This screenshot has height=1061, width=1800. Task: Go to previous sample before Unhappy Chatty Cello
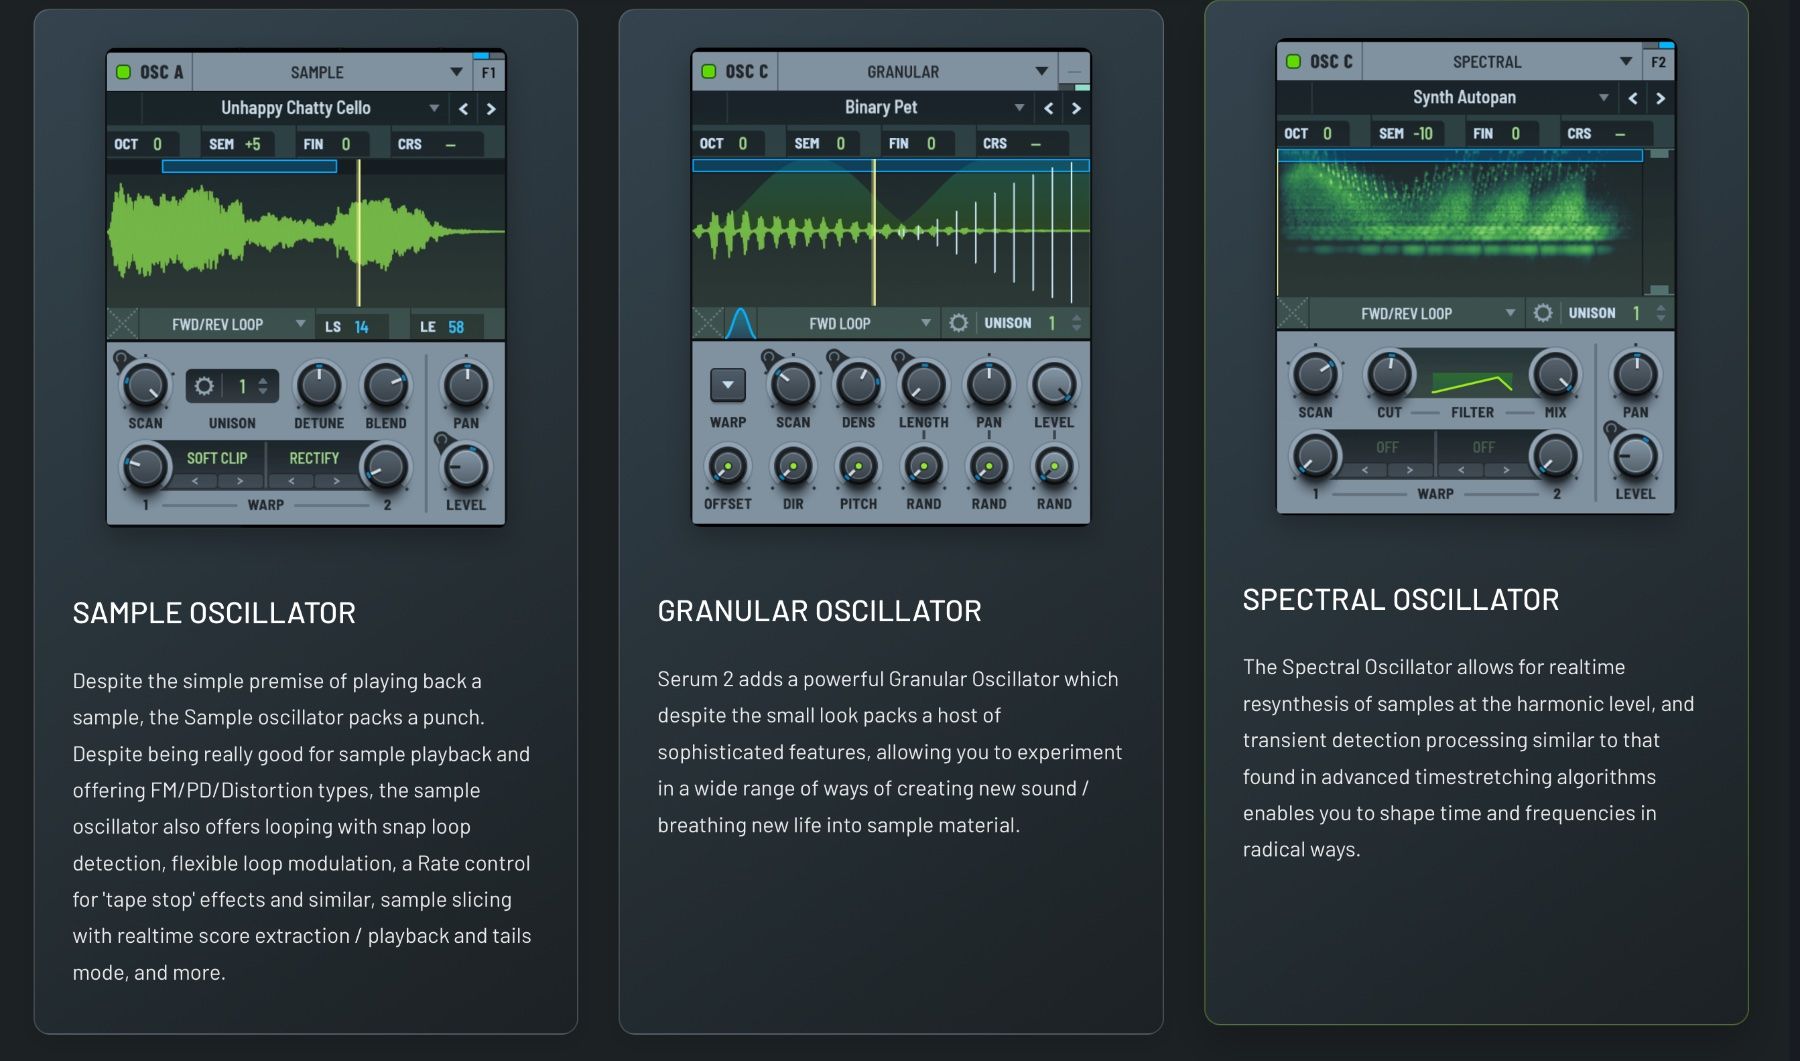(x=463, y=109)
